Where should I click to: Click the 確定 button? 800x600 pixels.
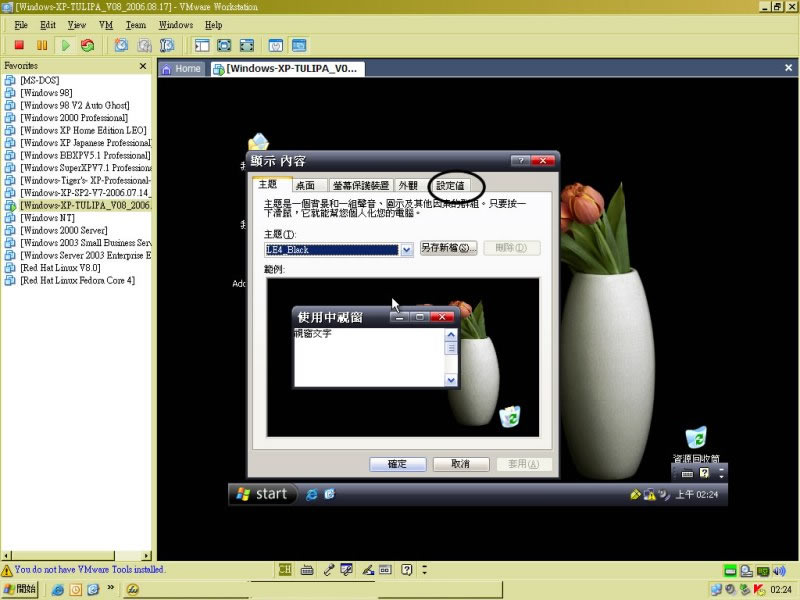point(397,464)
